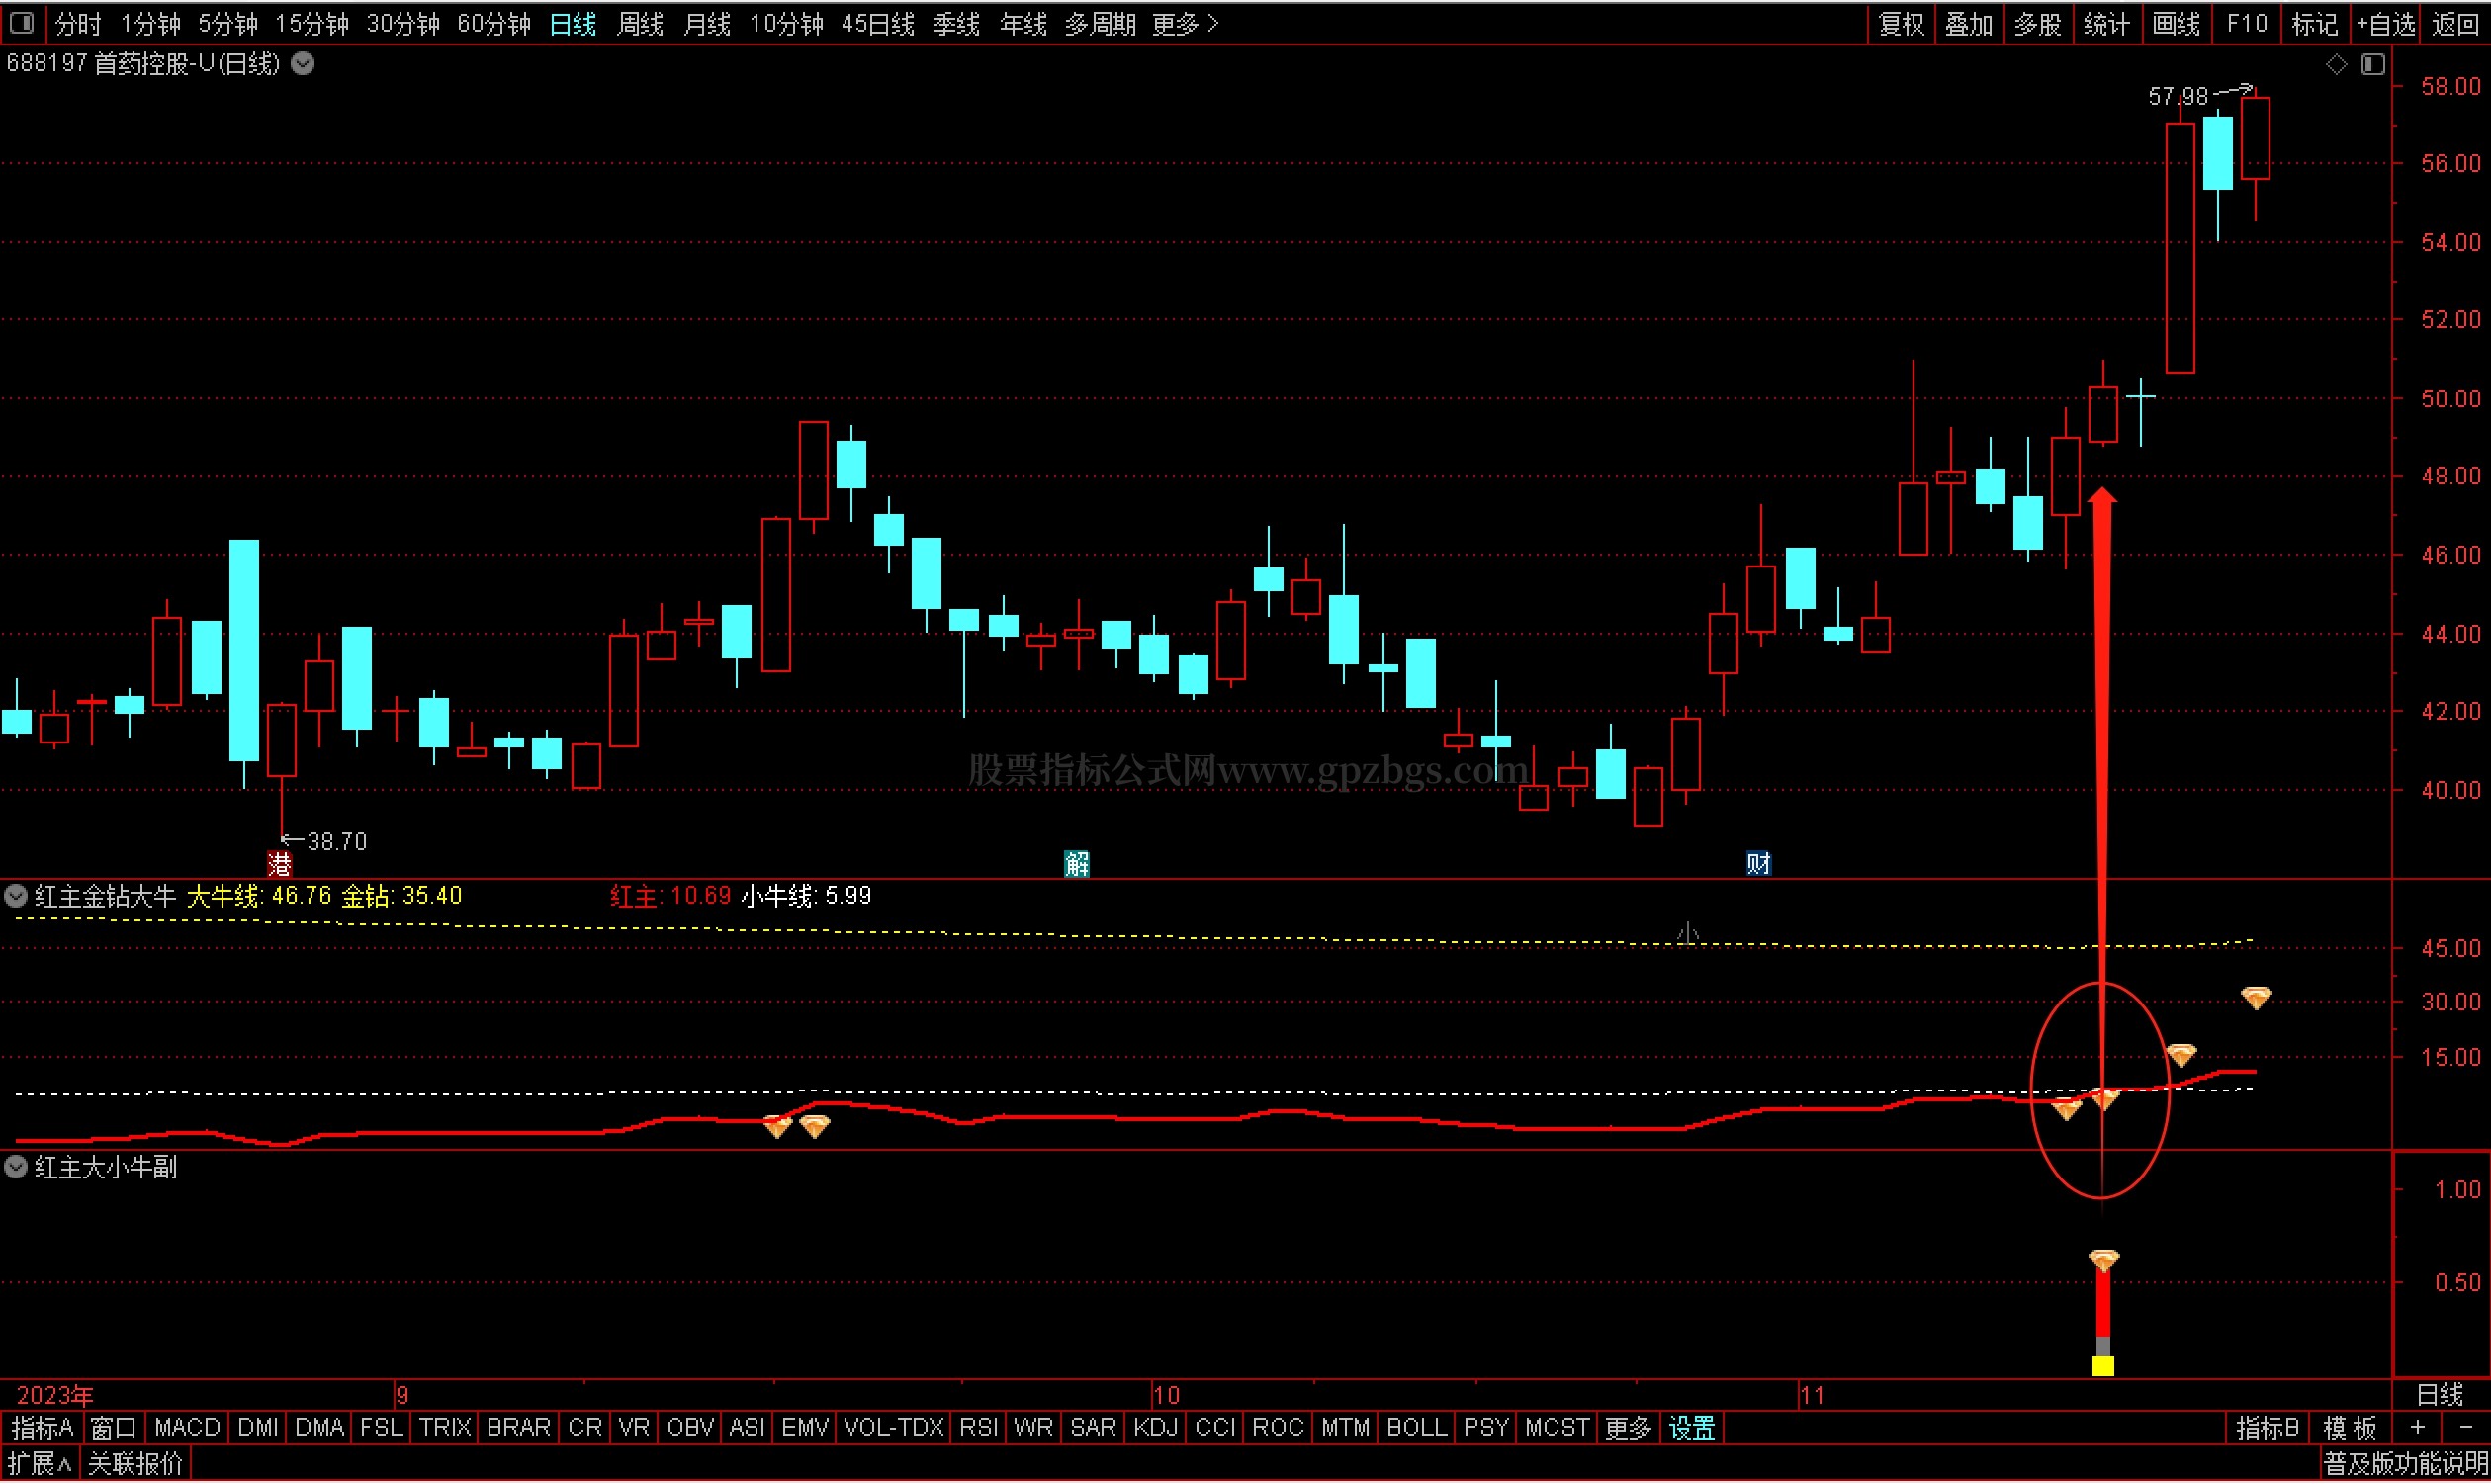Select DMI indicator
This screenshot has width=2491, height=1484.
(x=258, y=1428)
